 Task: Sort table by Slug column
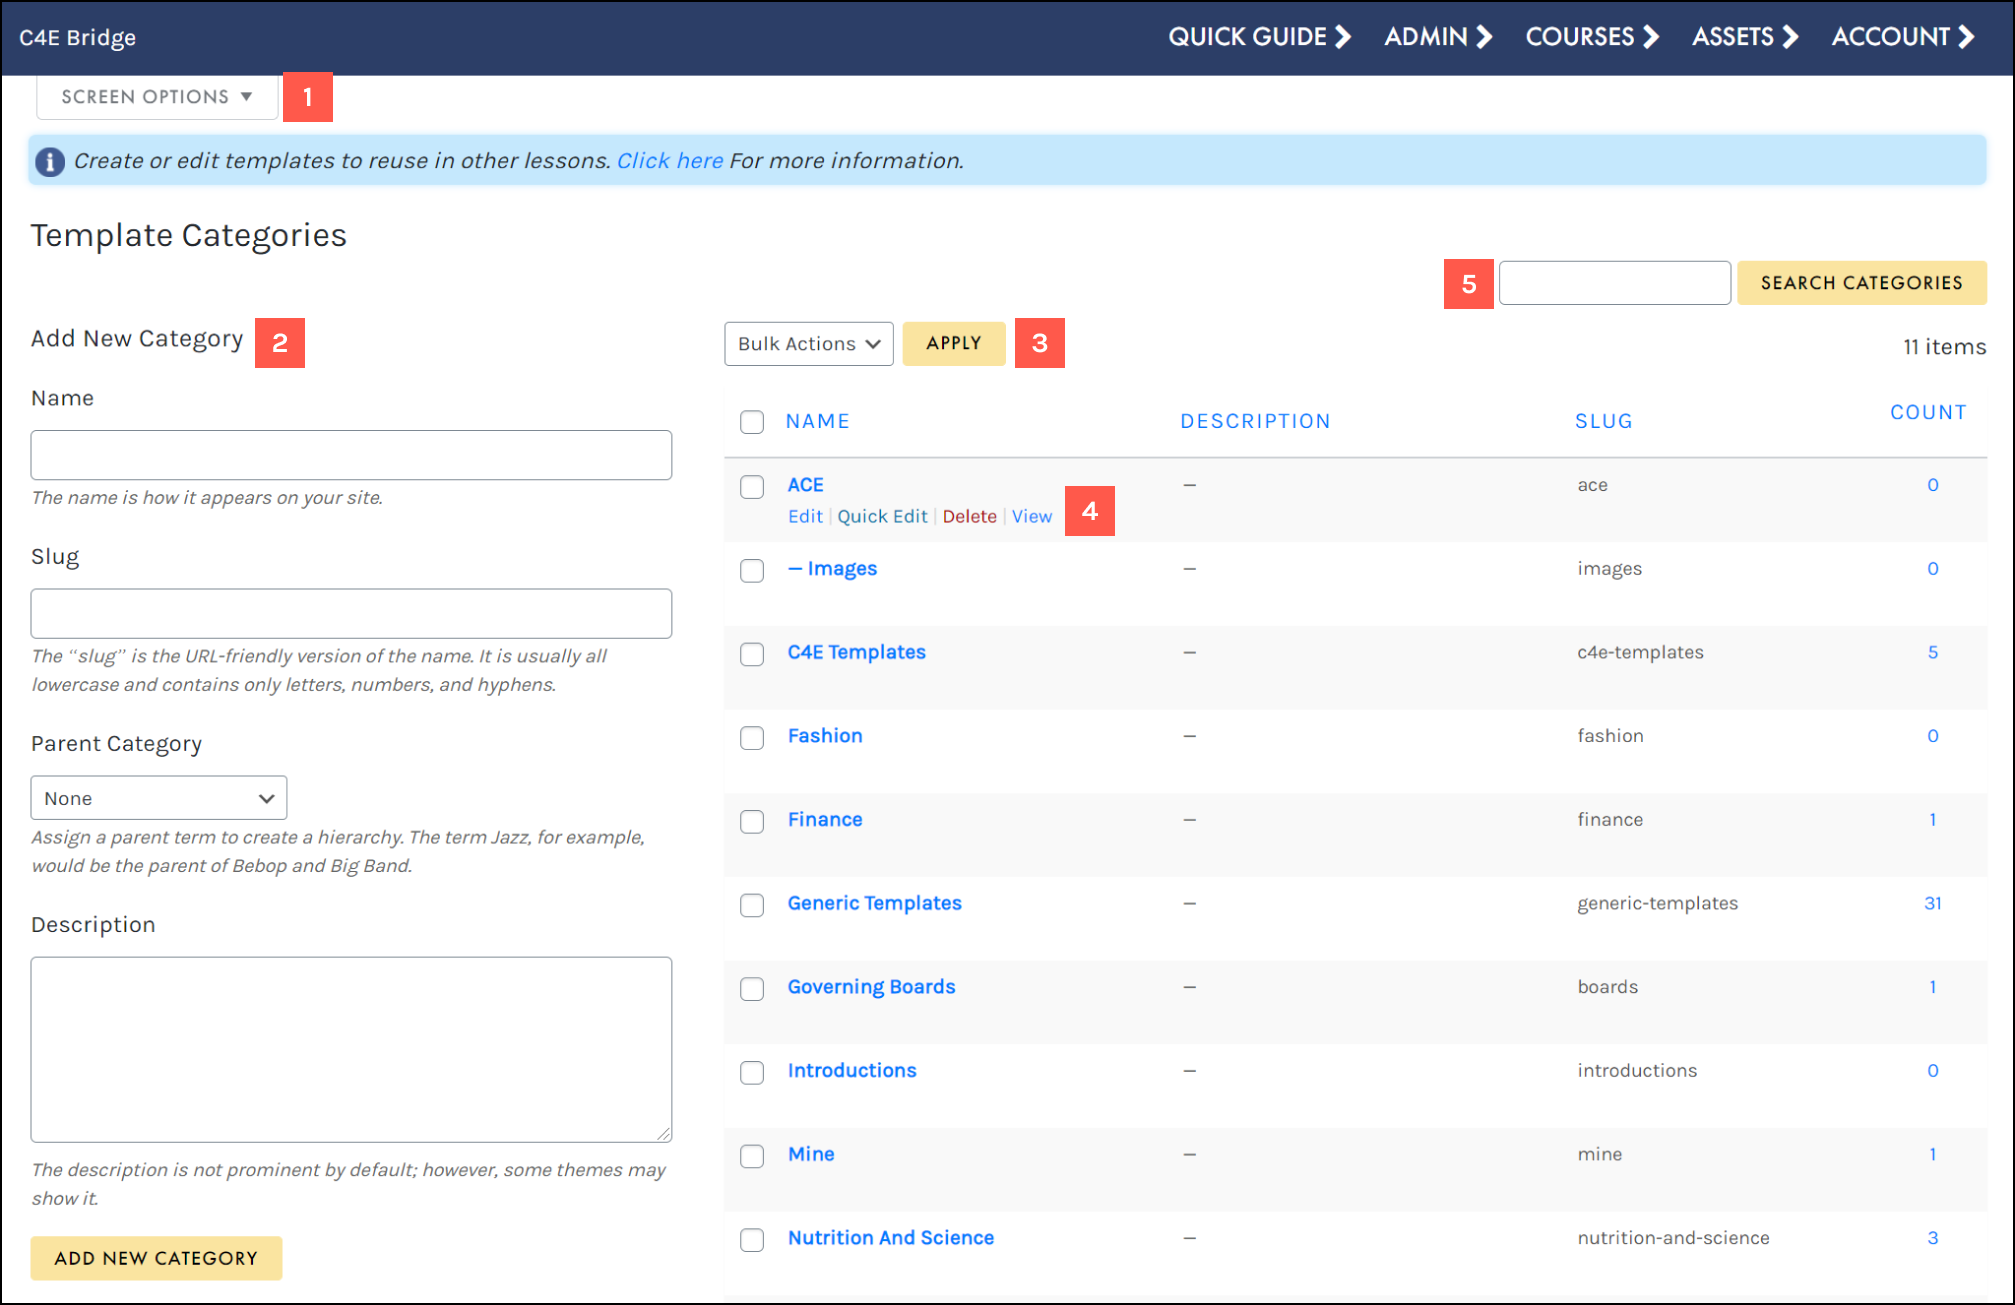(x=1603, y=421)
